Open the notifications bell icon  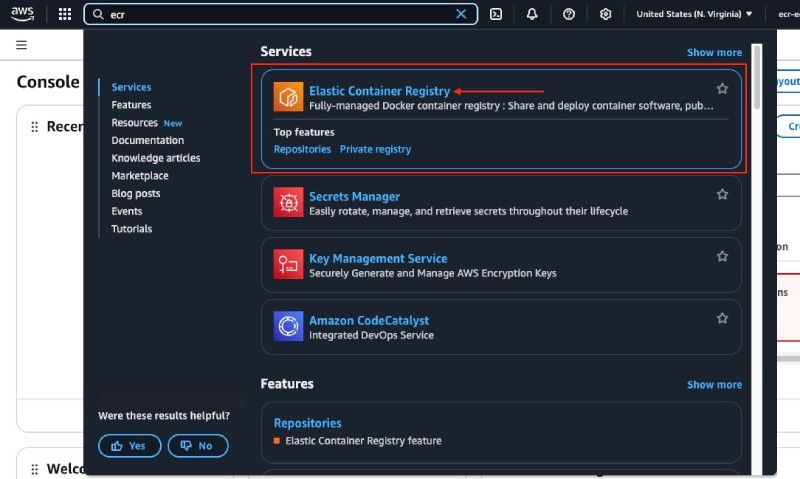(532, 14)
